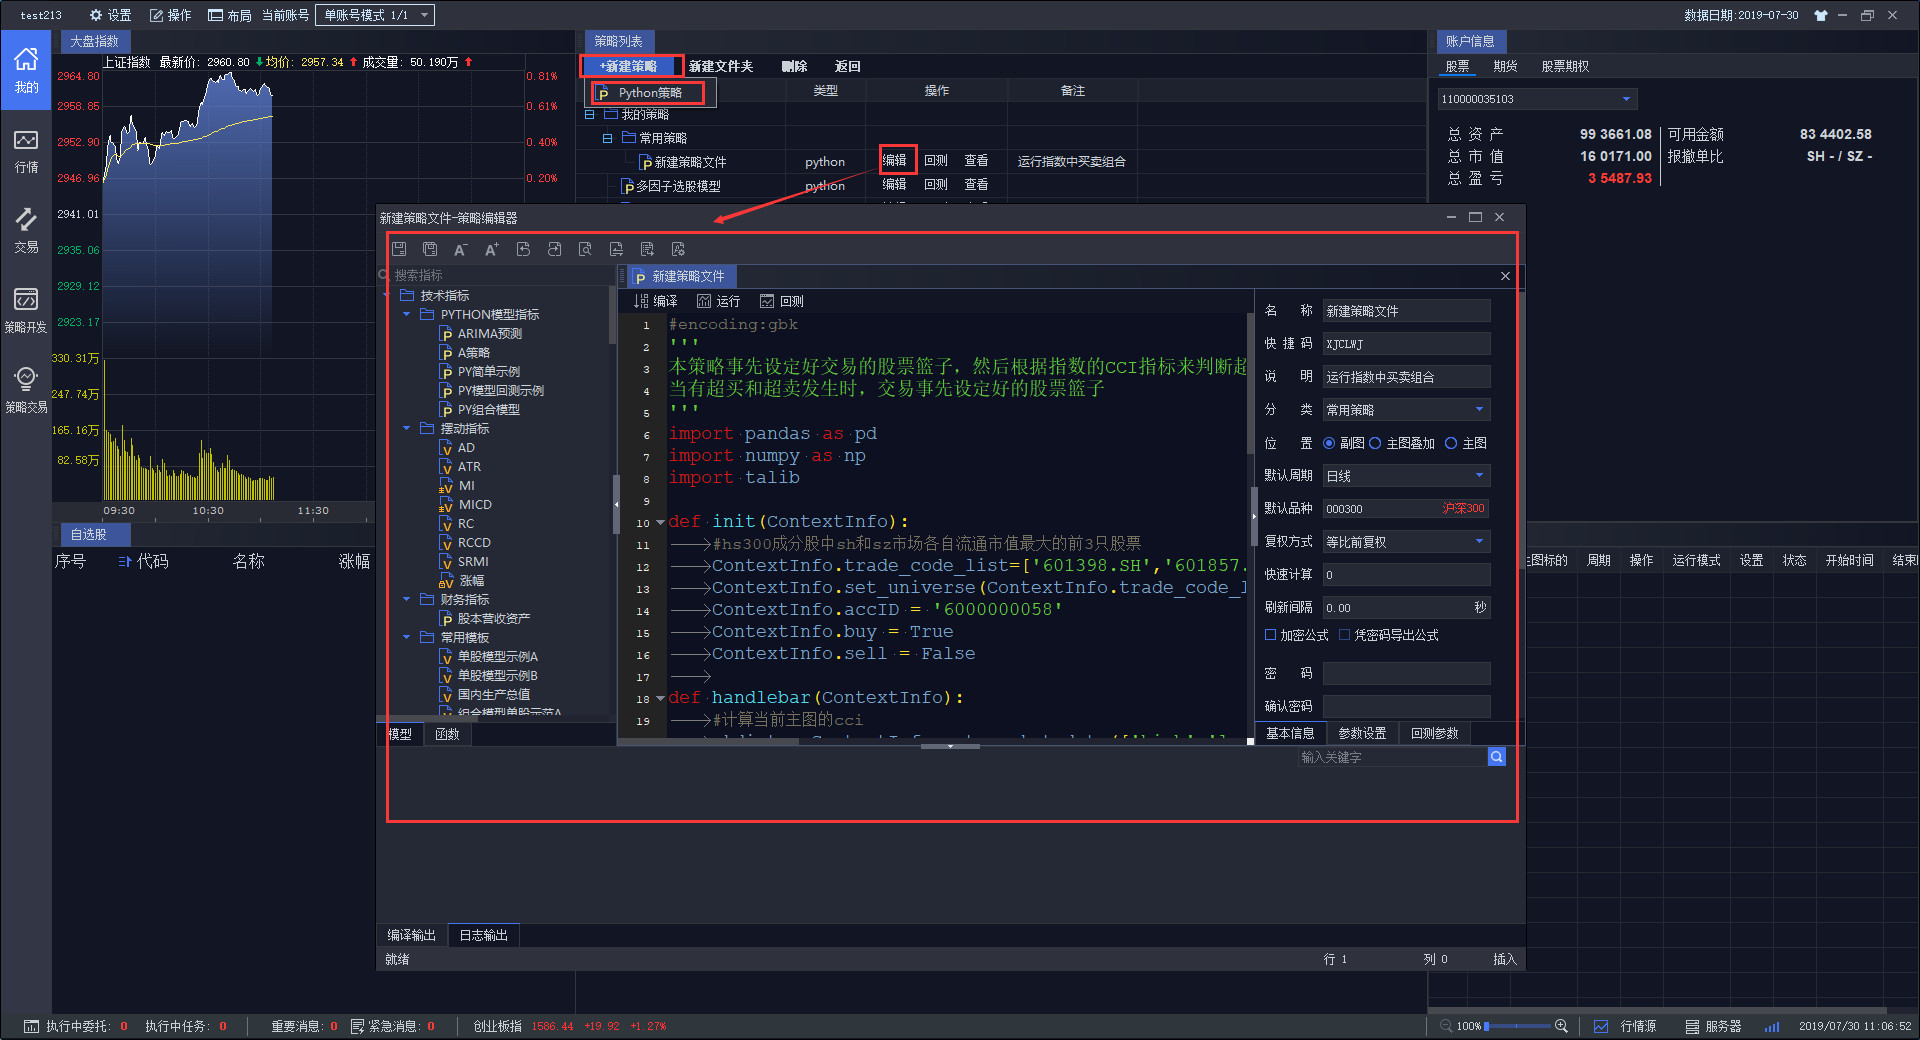Open 策略开发 in left sidebar
The width and height of the screenshot is (1920, 1040).
point(26,310)
